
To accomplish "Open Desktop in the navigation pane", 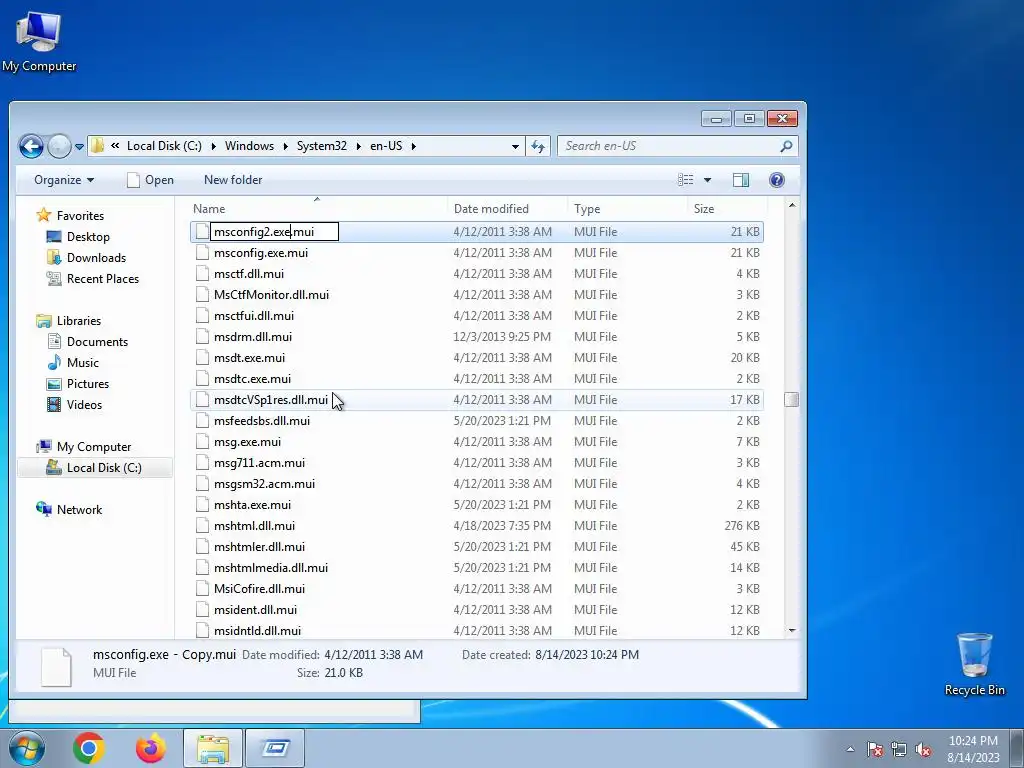I will tap(88, 237).
